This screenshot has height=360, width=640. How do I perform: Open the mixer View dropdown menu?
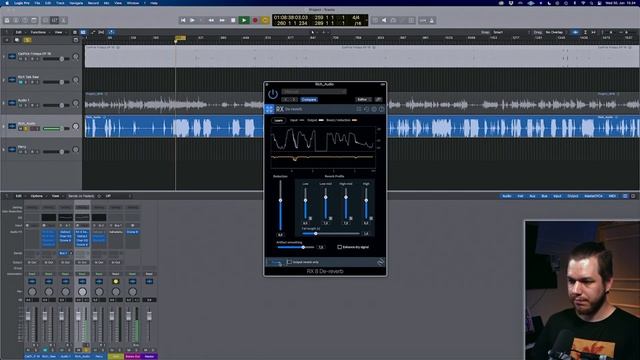56,196
